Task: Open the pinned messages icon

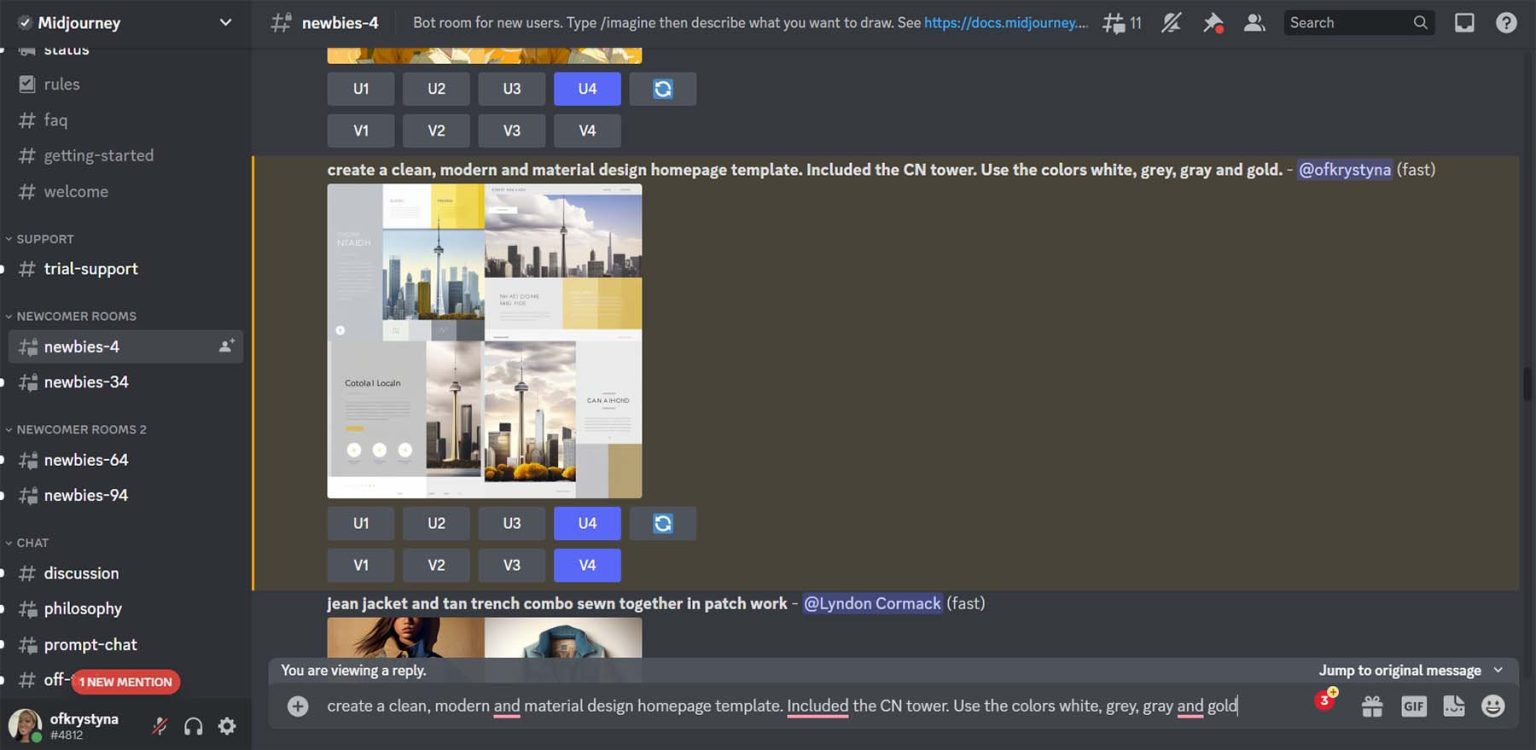Action: pos(1213,22)
